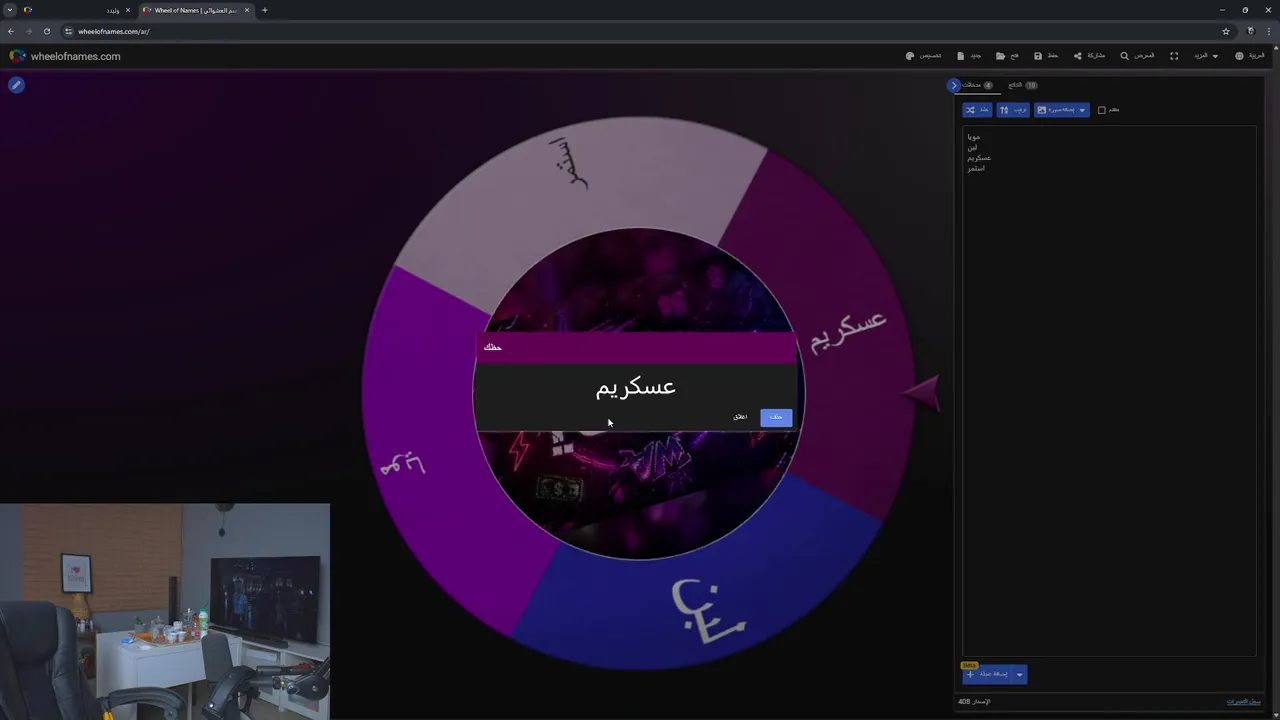Screen dimensions: 1280x720
Task: Toggle the Advanced checkbox
Action: pos(1102,110)
